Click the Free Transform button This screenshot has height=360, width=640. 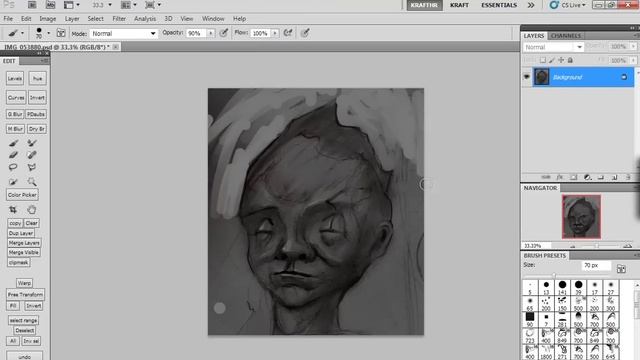point(25,294)
